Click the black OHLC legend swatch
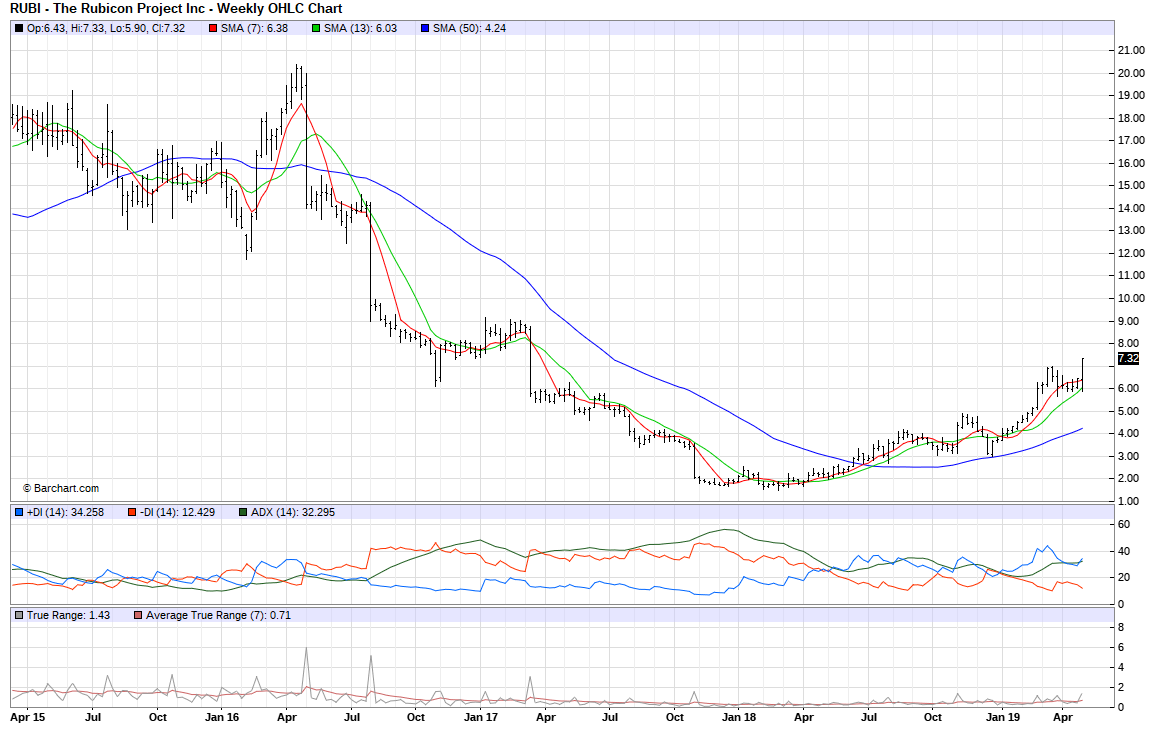Screen dimensions: 1156x748 pos(19,29)
